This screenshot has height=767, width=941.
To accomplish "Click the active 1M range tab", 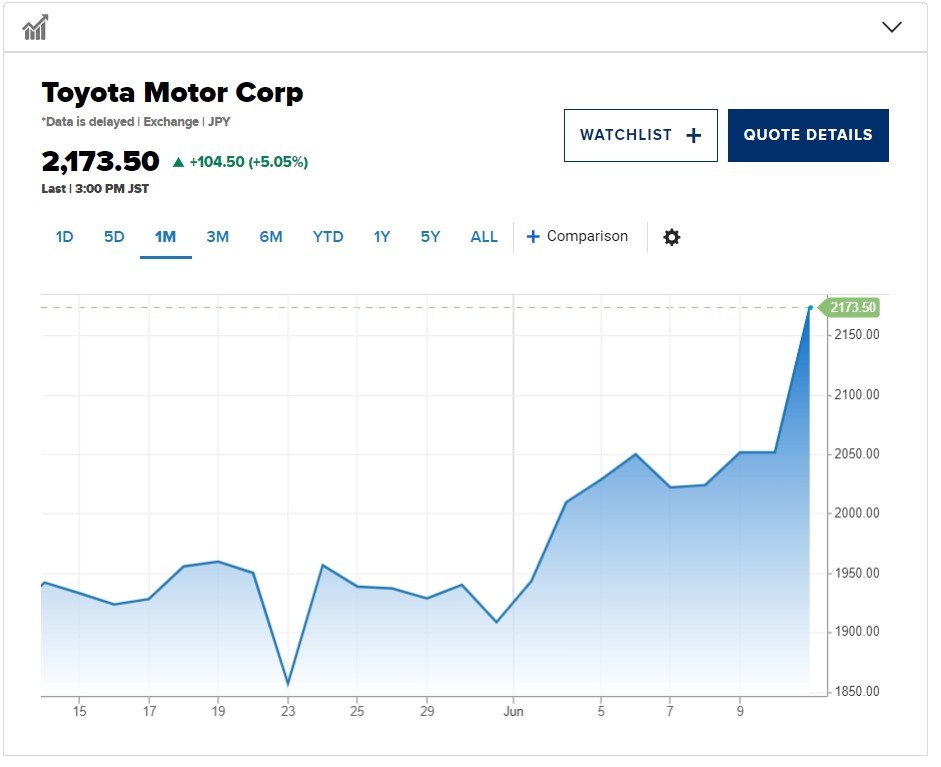I will pyautogui.click(x=165, y=237).
